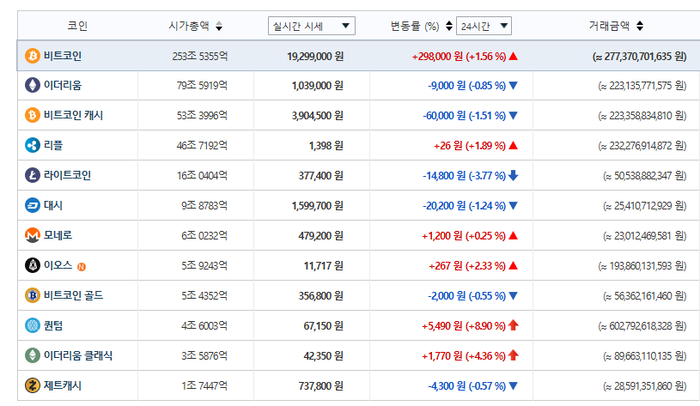
Task: Click change value +267 원 (+2.33 %)
Action: tap(467, 266)
